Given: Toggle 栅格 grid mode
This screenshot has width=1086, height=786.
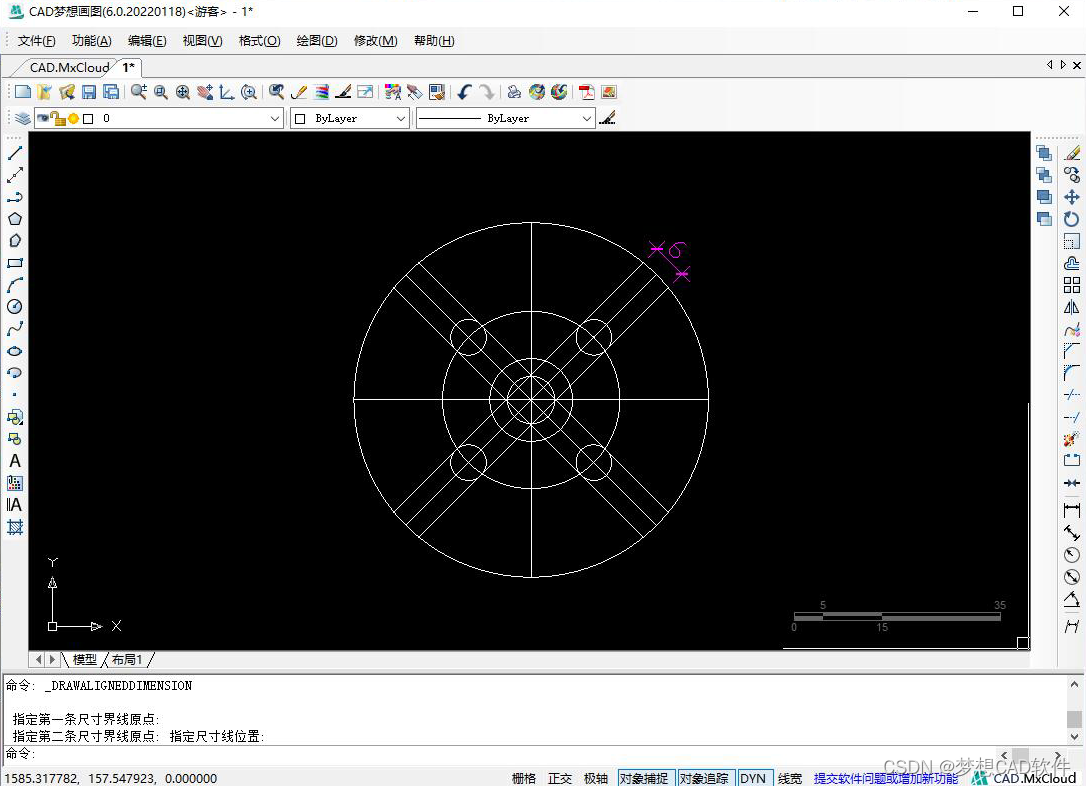Looking at the screenshot, I should 524,778.
